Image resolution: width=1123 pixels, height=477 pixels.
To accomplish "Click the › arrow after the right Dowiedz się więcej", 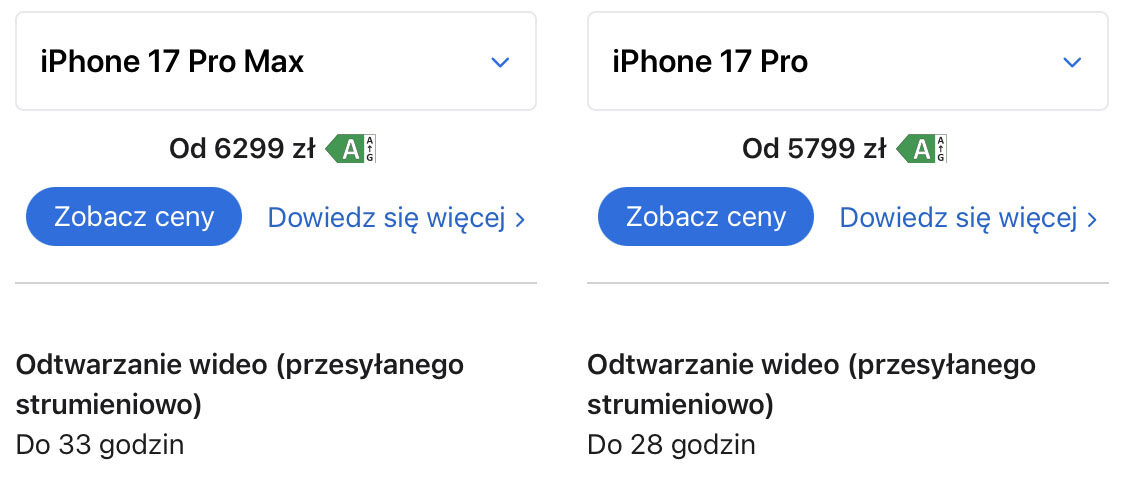I will click(1091, 219).
